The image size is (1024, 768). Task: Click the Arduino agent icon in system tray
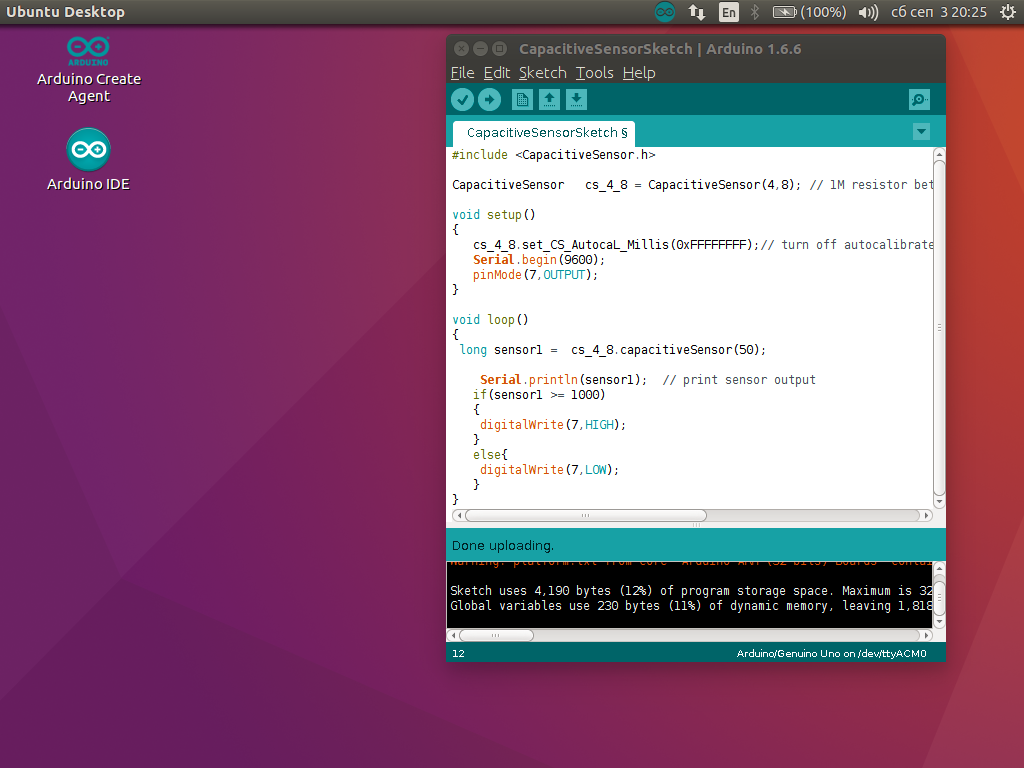coord(664,12)
